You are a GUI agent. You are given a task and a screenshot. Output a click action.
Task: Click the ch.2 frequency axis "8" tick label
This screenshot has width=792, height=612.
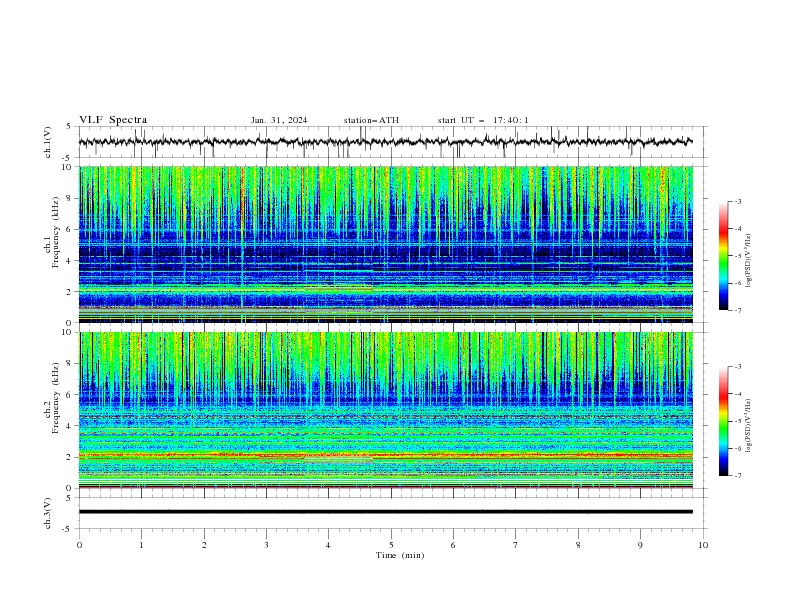pyautogui.click(x=70, y=364)
